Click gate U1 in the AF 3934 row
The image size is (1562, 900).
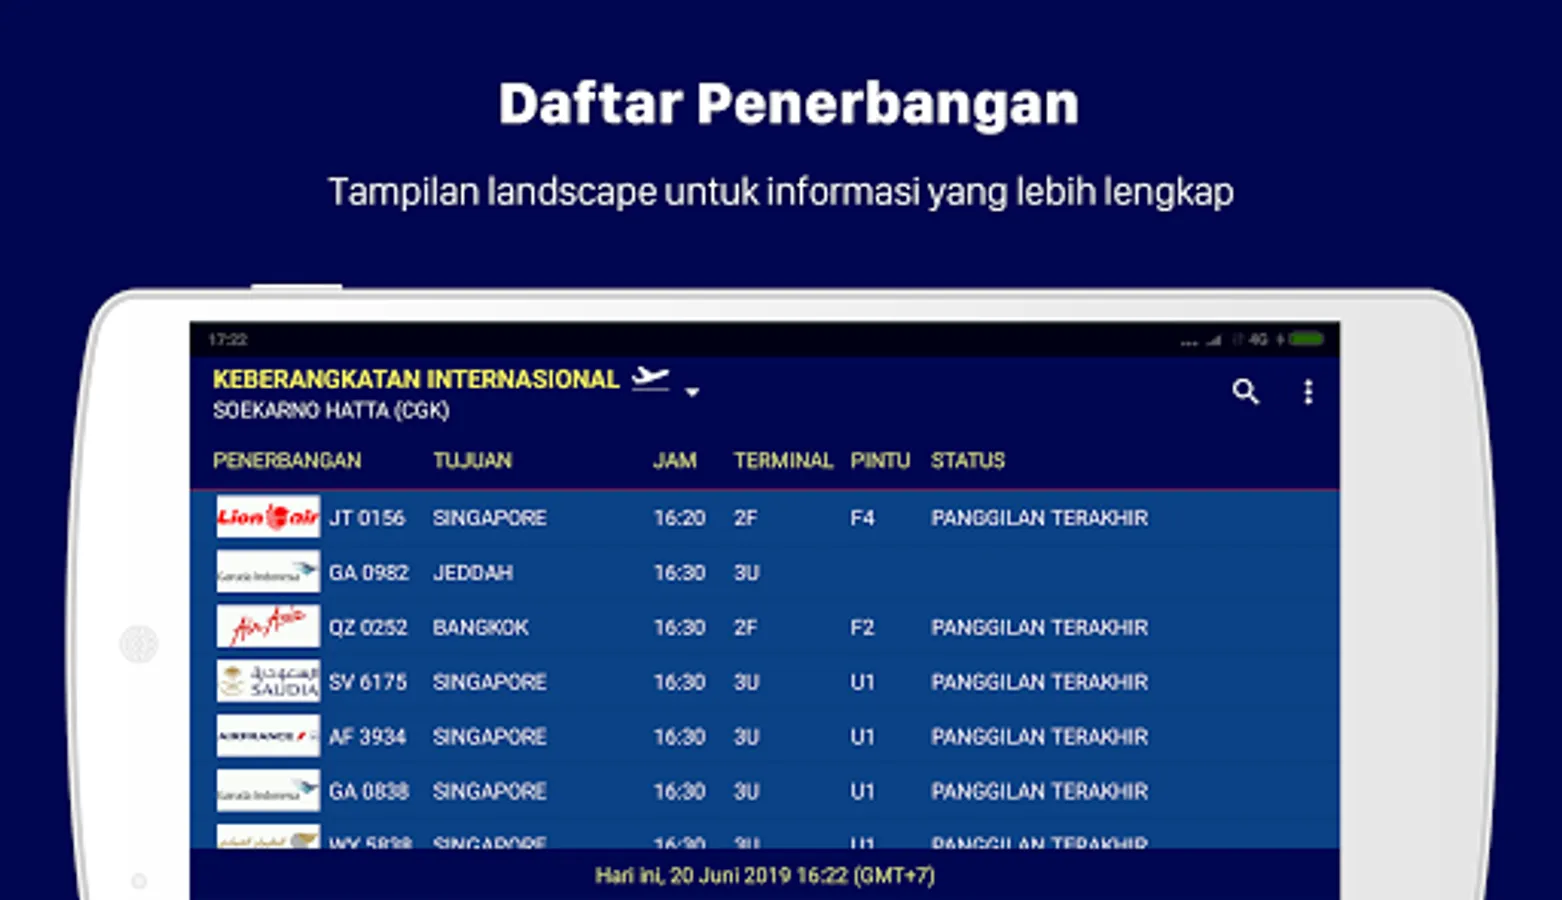tap(862, 737)
